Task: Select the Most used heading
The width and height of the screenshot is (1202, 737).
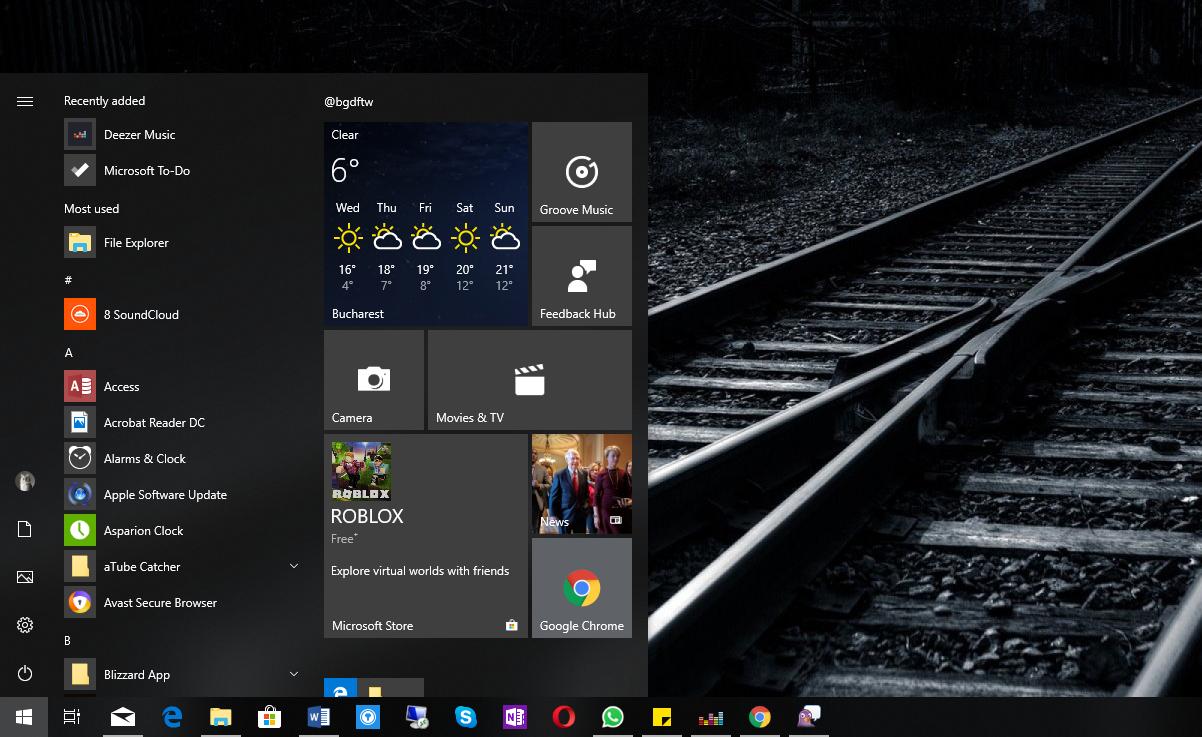Action: click(92, 209)
